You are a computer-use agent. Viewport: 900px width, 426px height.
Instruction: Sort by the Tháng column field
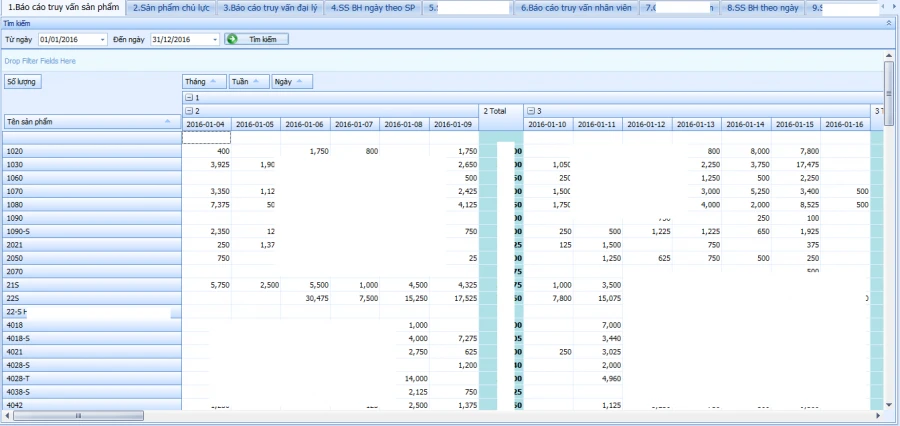[x=204, y=82]
